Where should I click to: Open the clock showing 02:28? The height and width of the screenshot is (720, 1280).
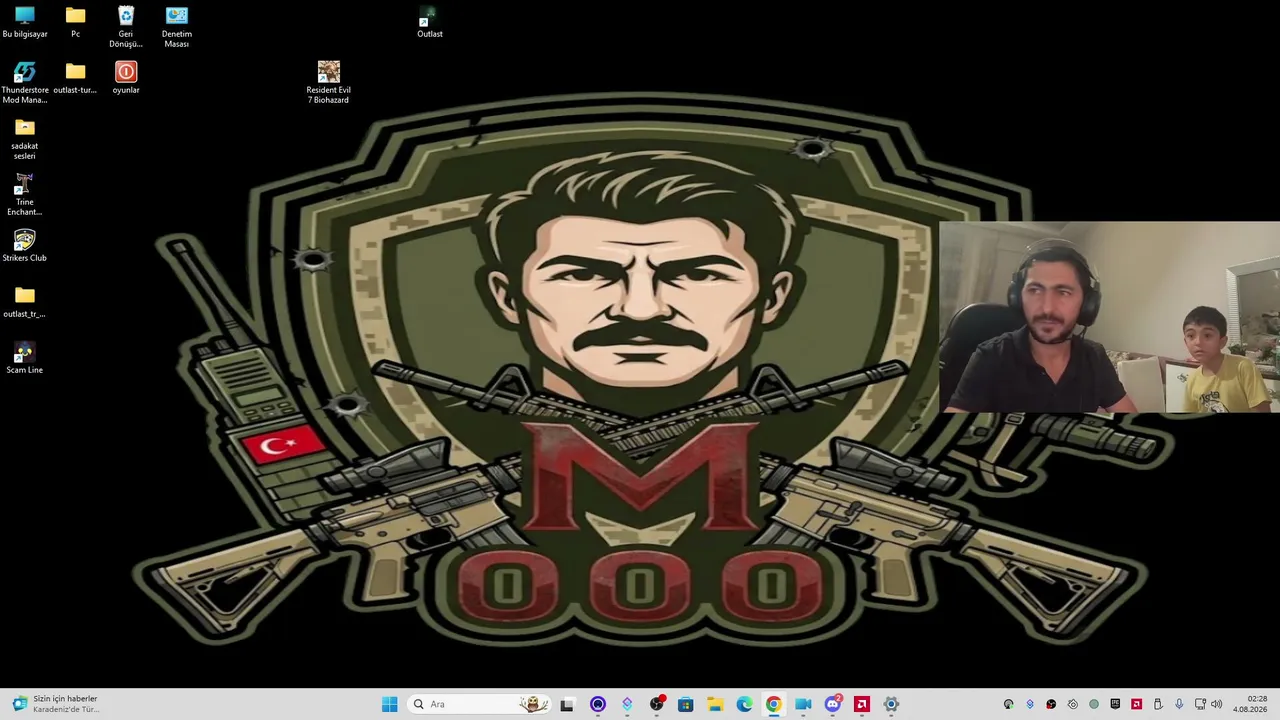(1250, 704)
